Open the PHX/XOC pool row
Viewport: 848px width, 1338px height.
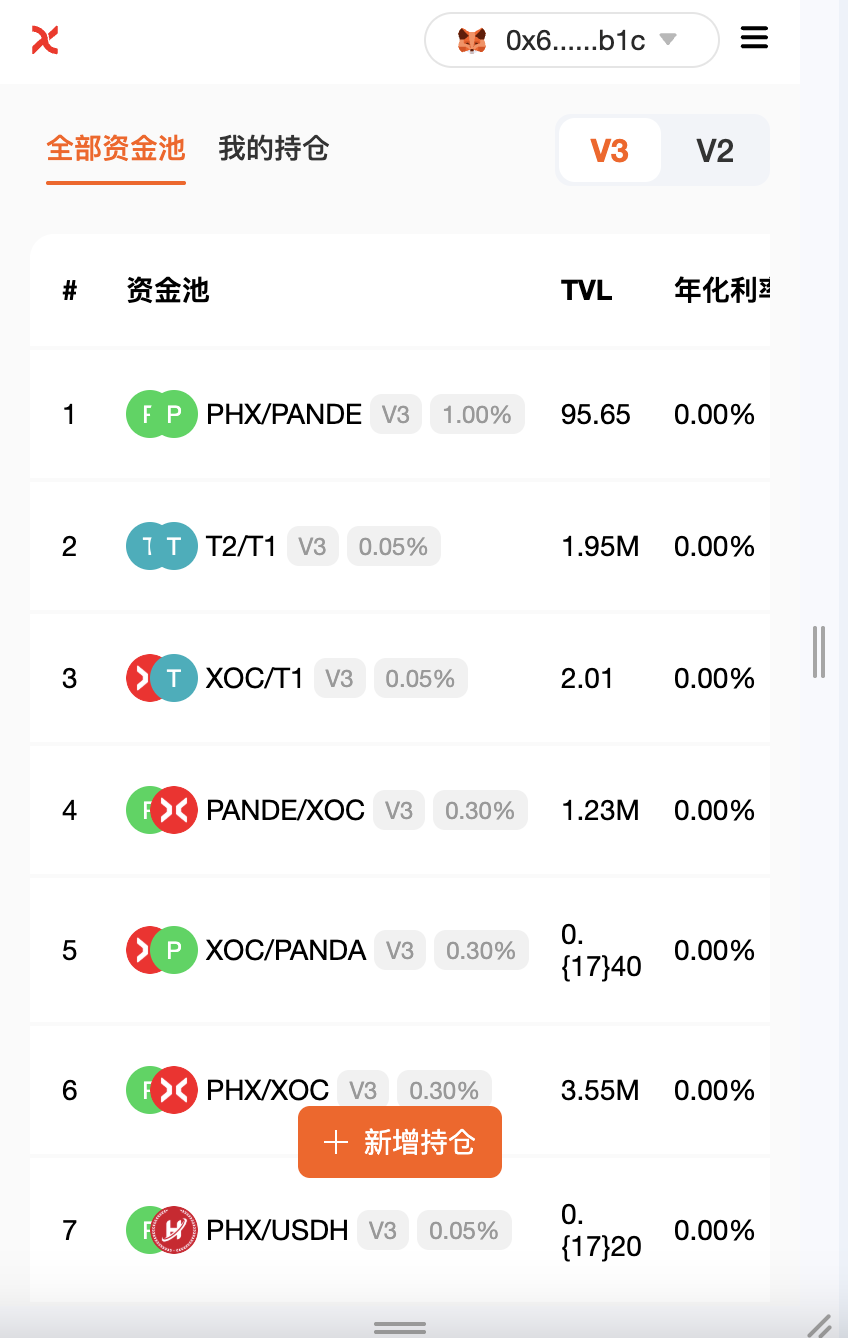[x=400, y=1090]
